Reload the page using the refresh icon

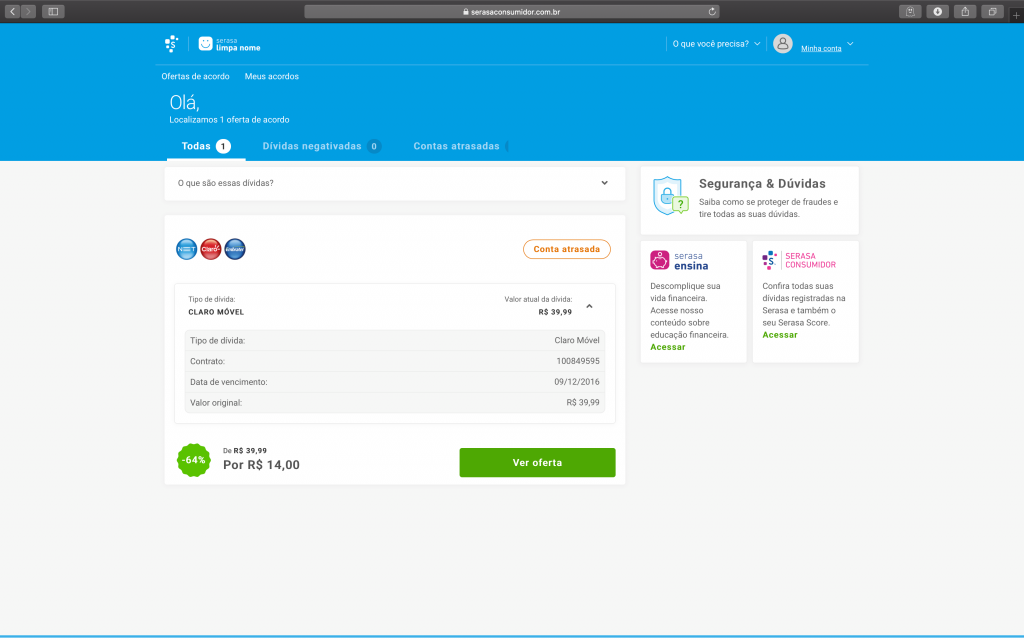point(712,12)
